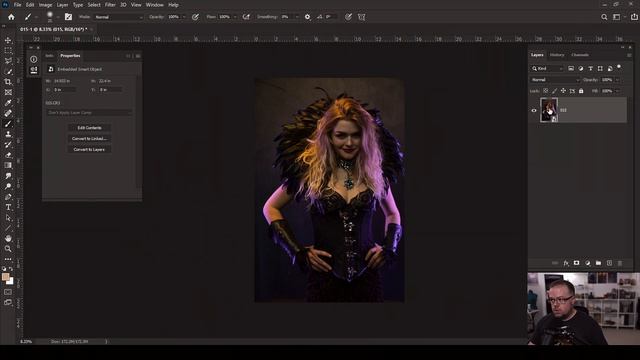The image size is (640, 360).
Task: Open the Smoothing value dropdown
Action: point(296,17)
